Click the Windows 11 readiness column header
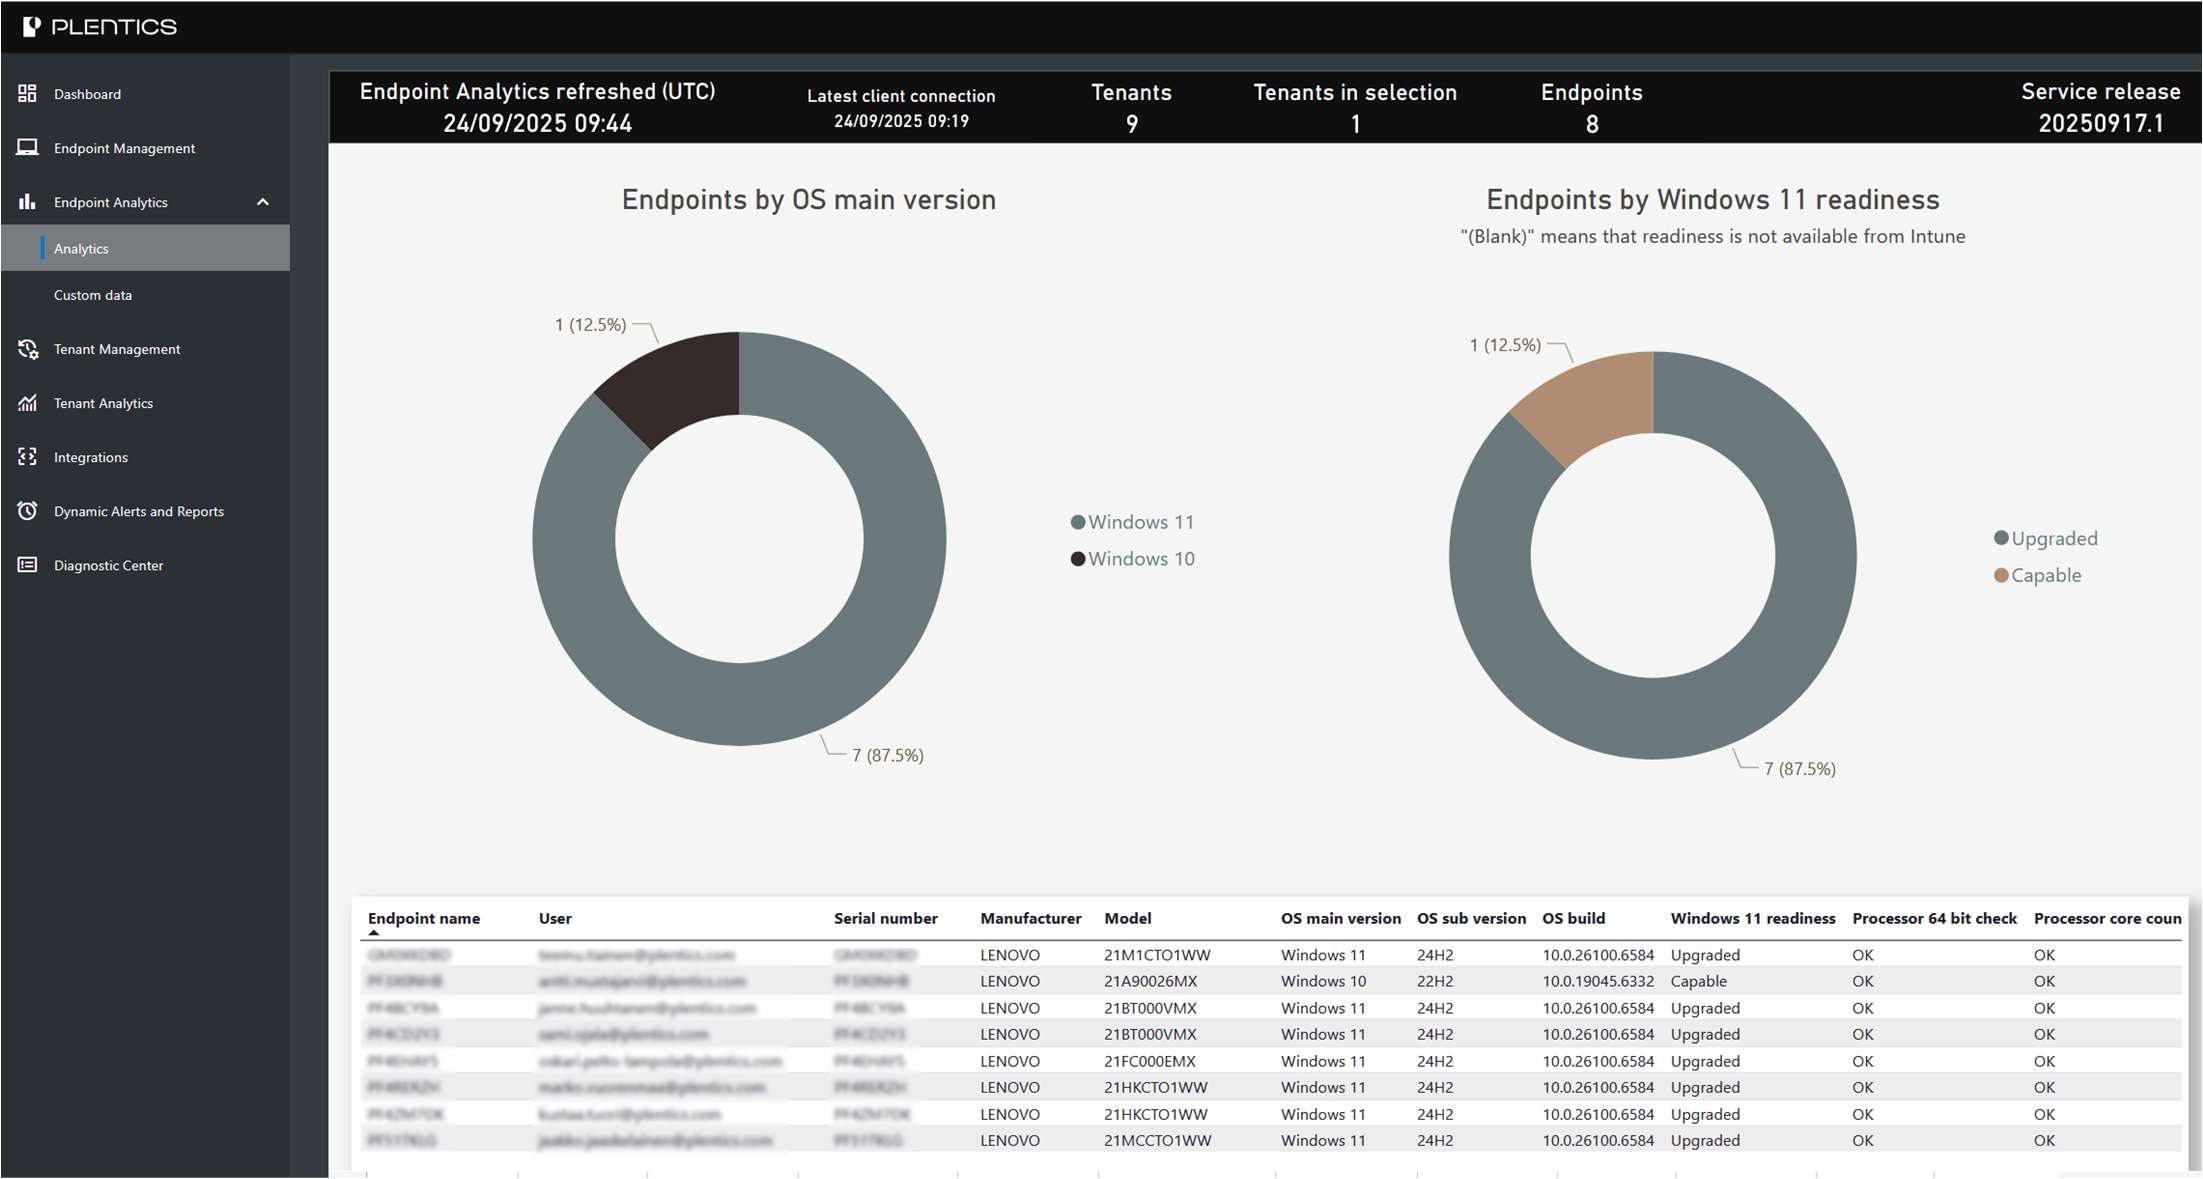Image resolution: width=2203 pixels, height=1179 pixels. coord(1752,918)
